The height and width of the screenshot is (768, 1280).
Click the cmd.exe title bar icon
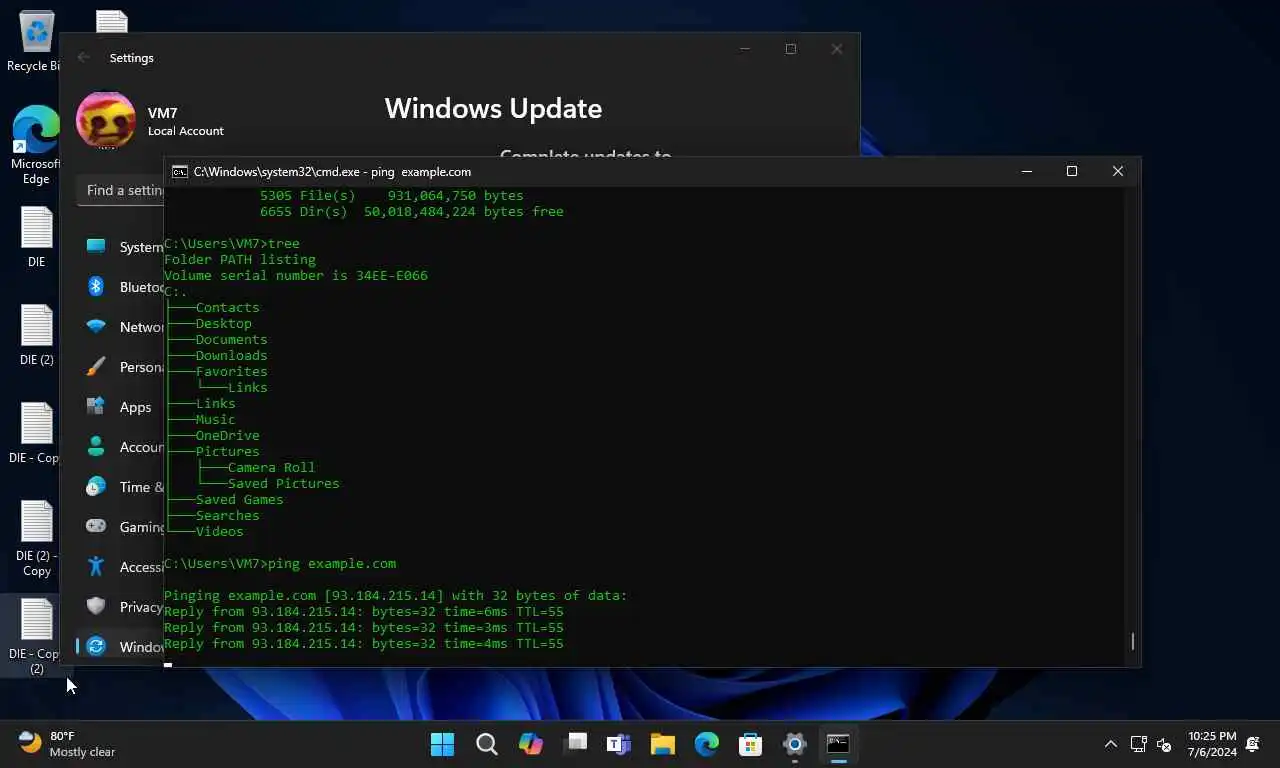click(180, 172)
